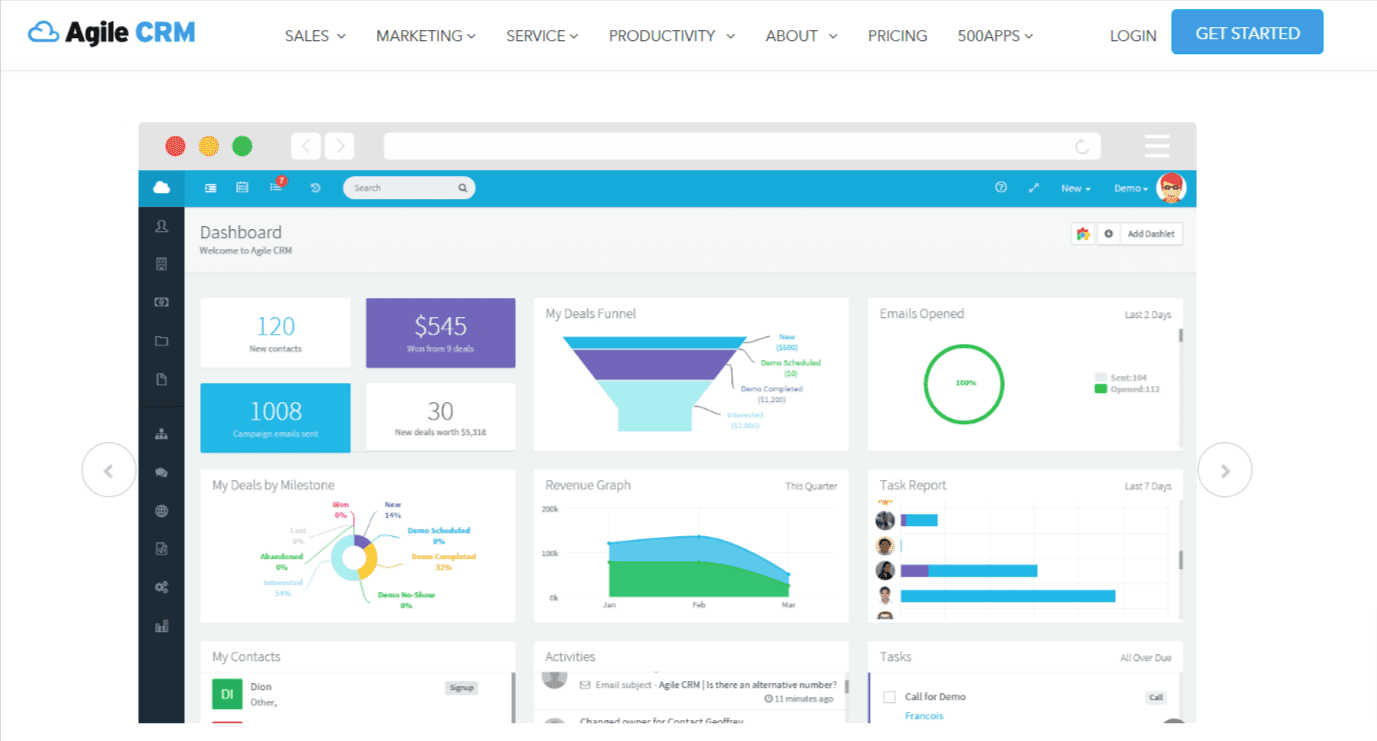This screenshot has height=741, width=1377.
Task: Open the 30 New deals worth $5,318 tile
Action: pos(441,418)
